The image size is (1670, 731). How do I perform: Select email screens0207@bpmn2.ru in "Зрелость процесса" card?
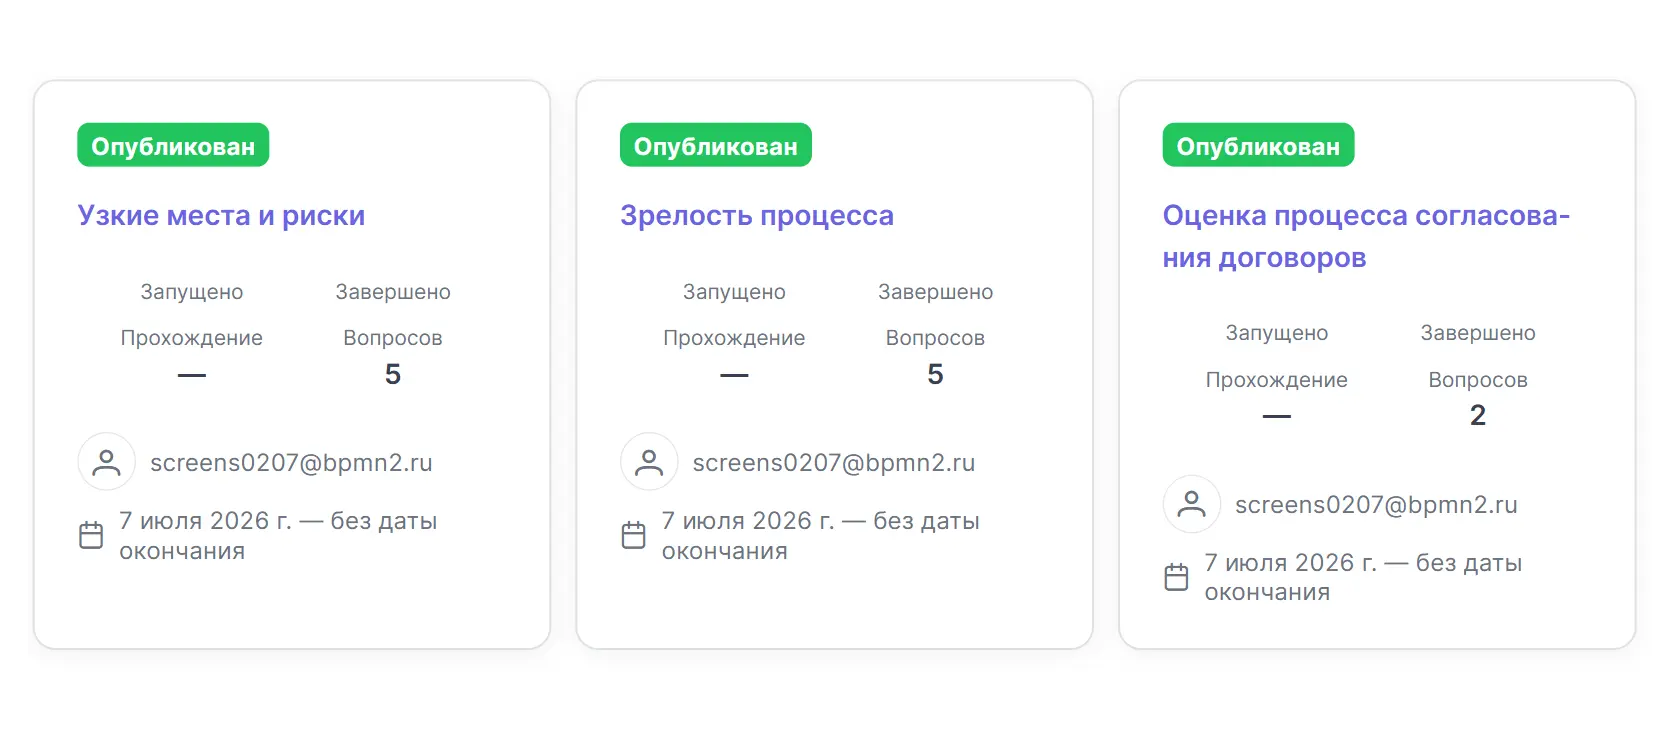834,463
